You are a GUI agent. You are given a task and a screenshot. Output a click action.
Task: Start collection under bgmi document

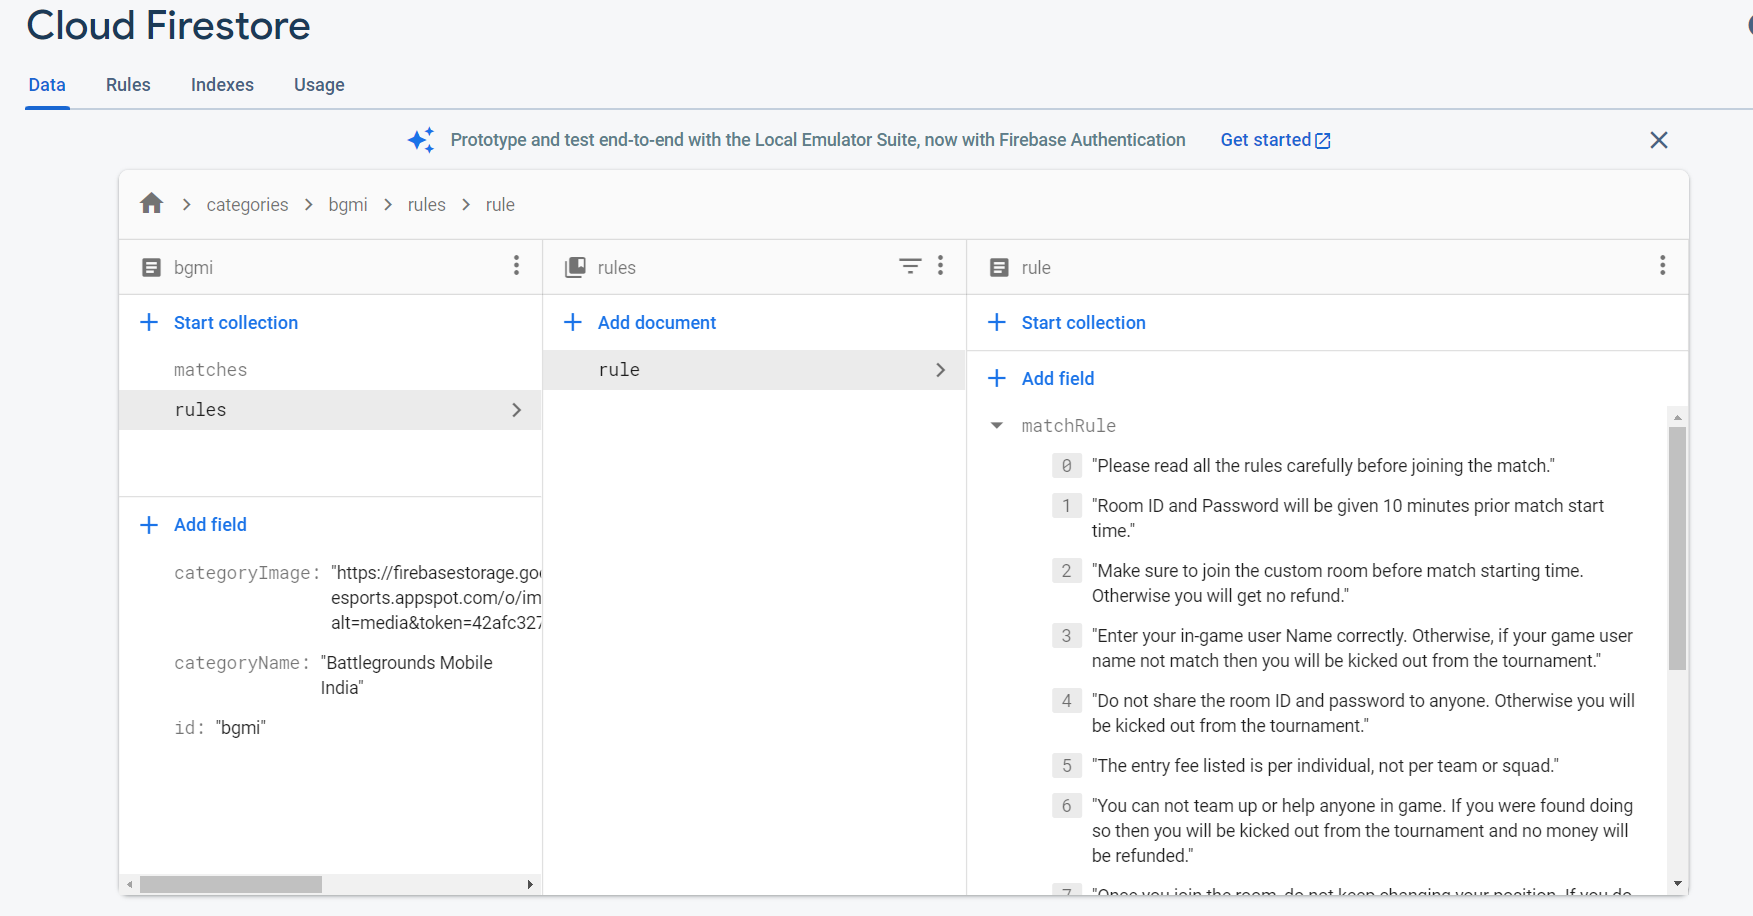coord(236,322)
